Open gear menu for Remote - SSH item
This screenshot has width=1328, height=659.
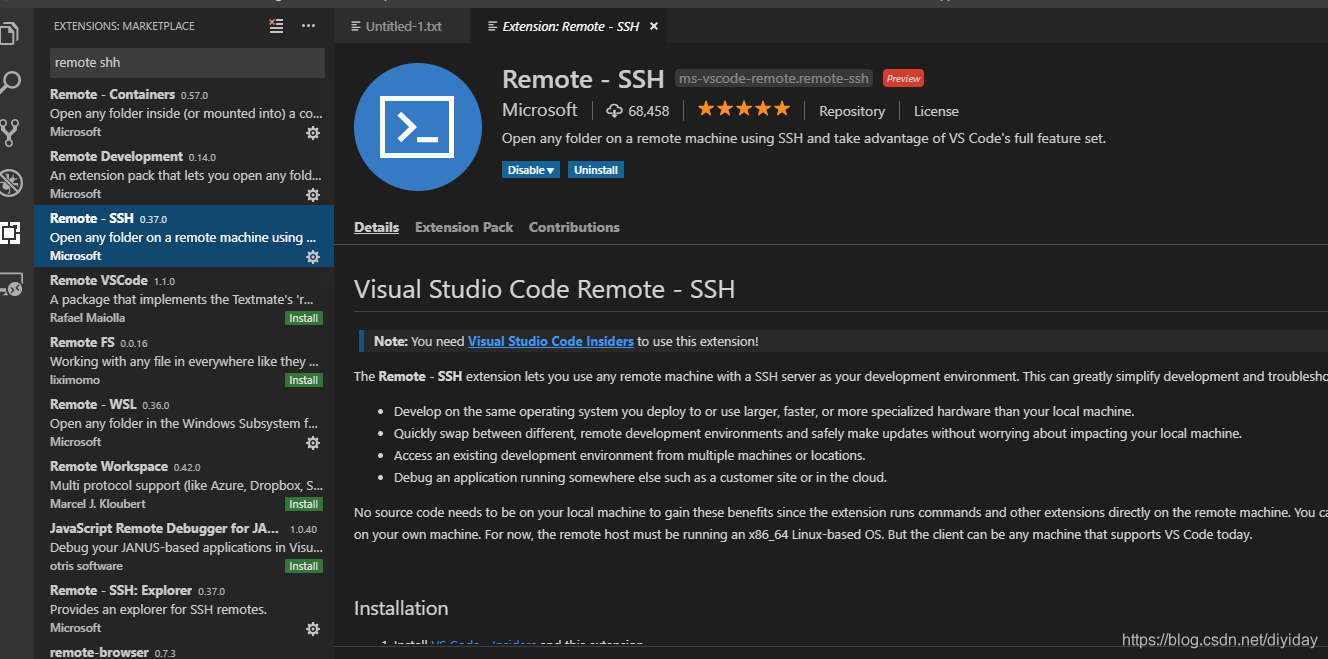point(313,256)
